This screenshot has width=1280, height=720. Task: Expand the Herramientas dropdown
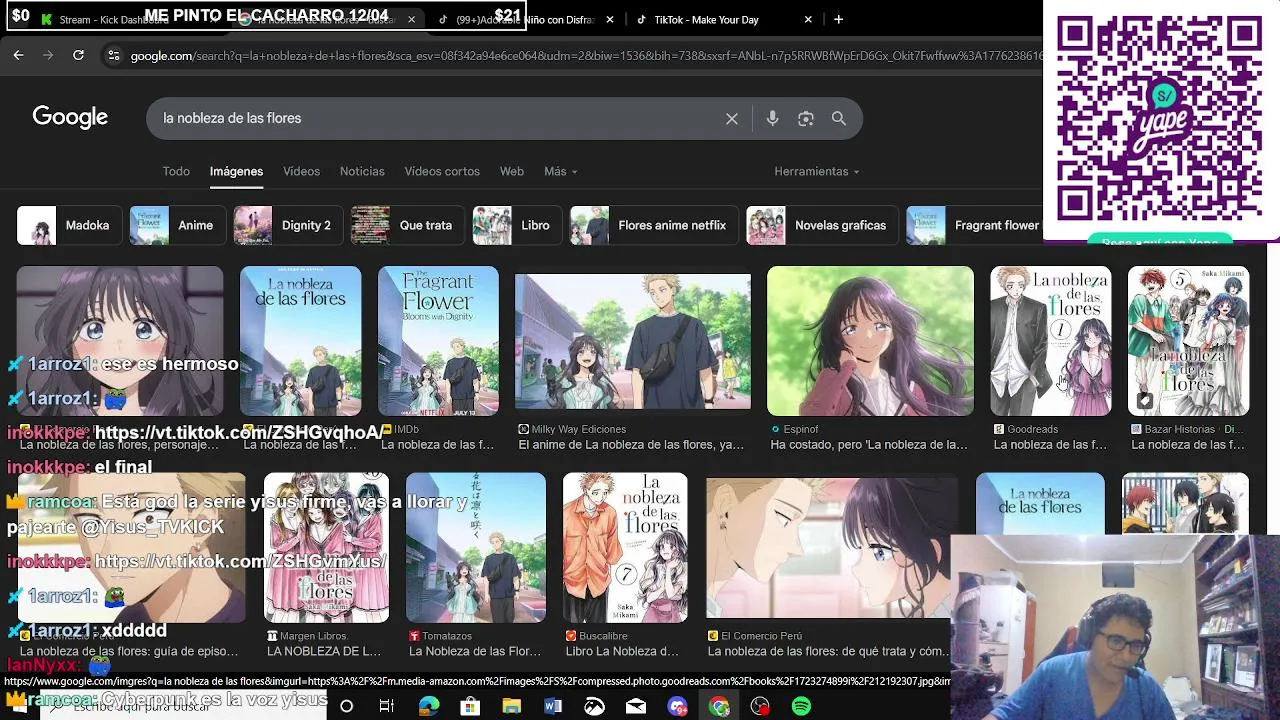tap(816, 171)
